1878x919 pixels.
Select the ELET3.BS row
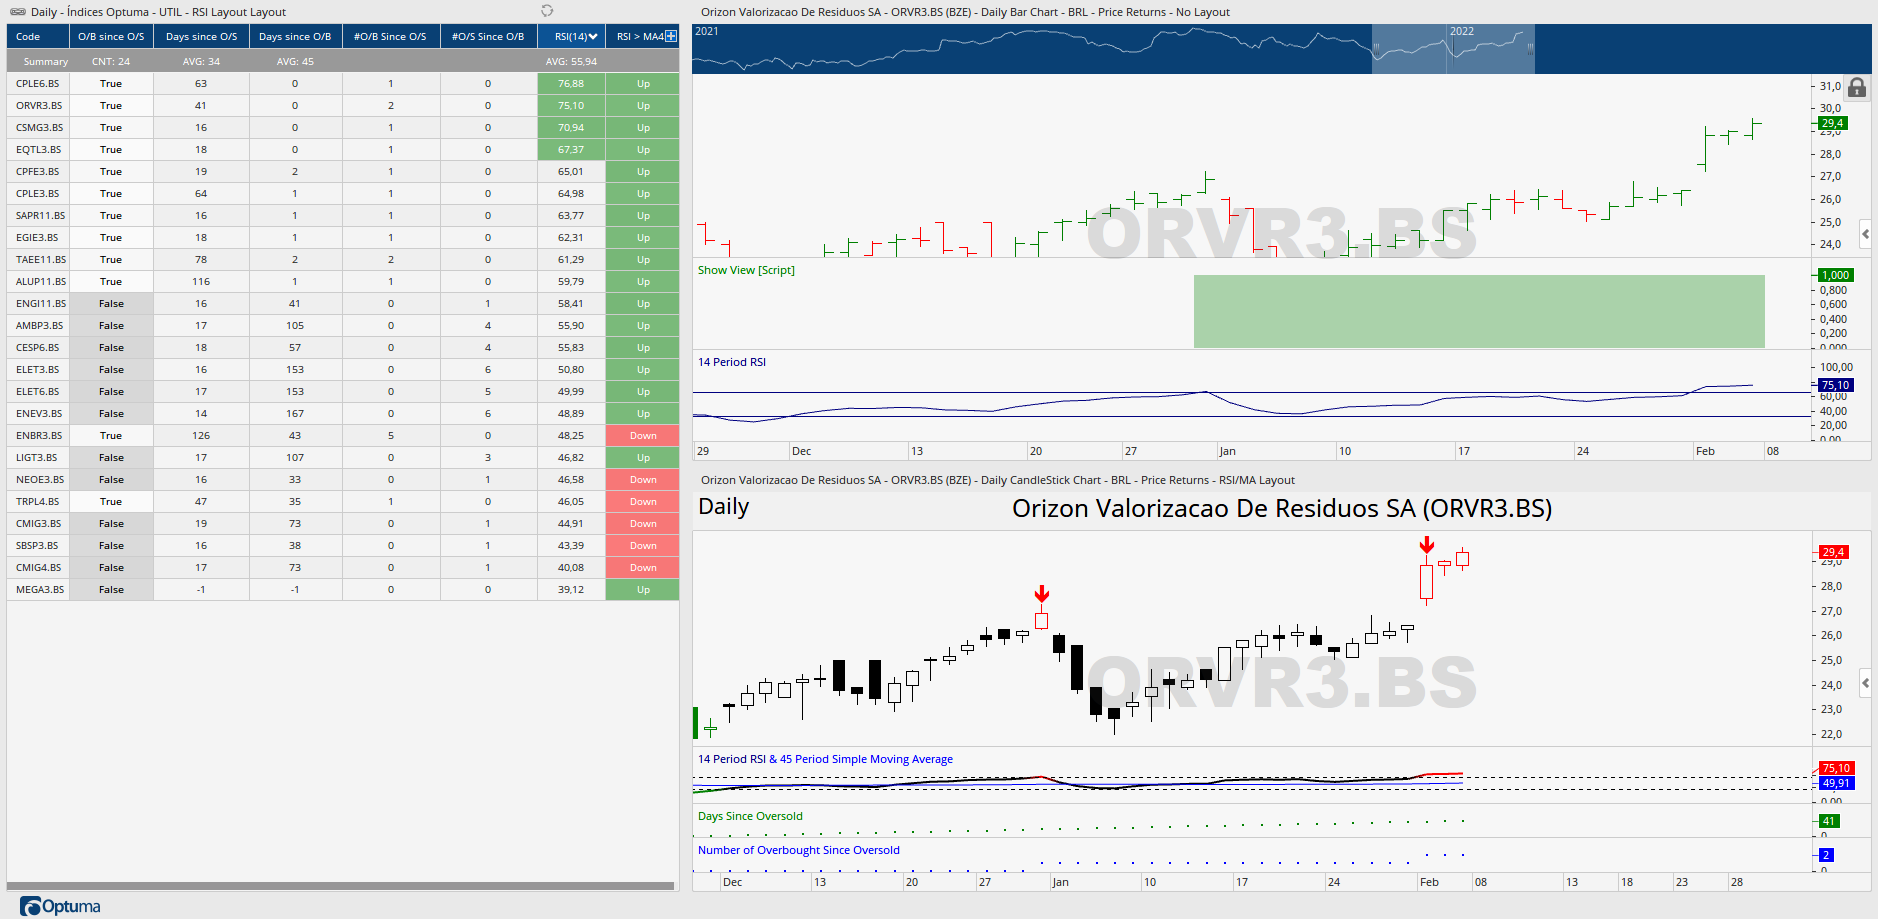(x=343, y=370)
